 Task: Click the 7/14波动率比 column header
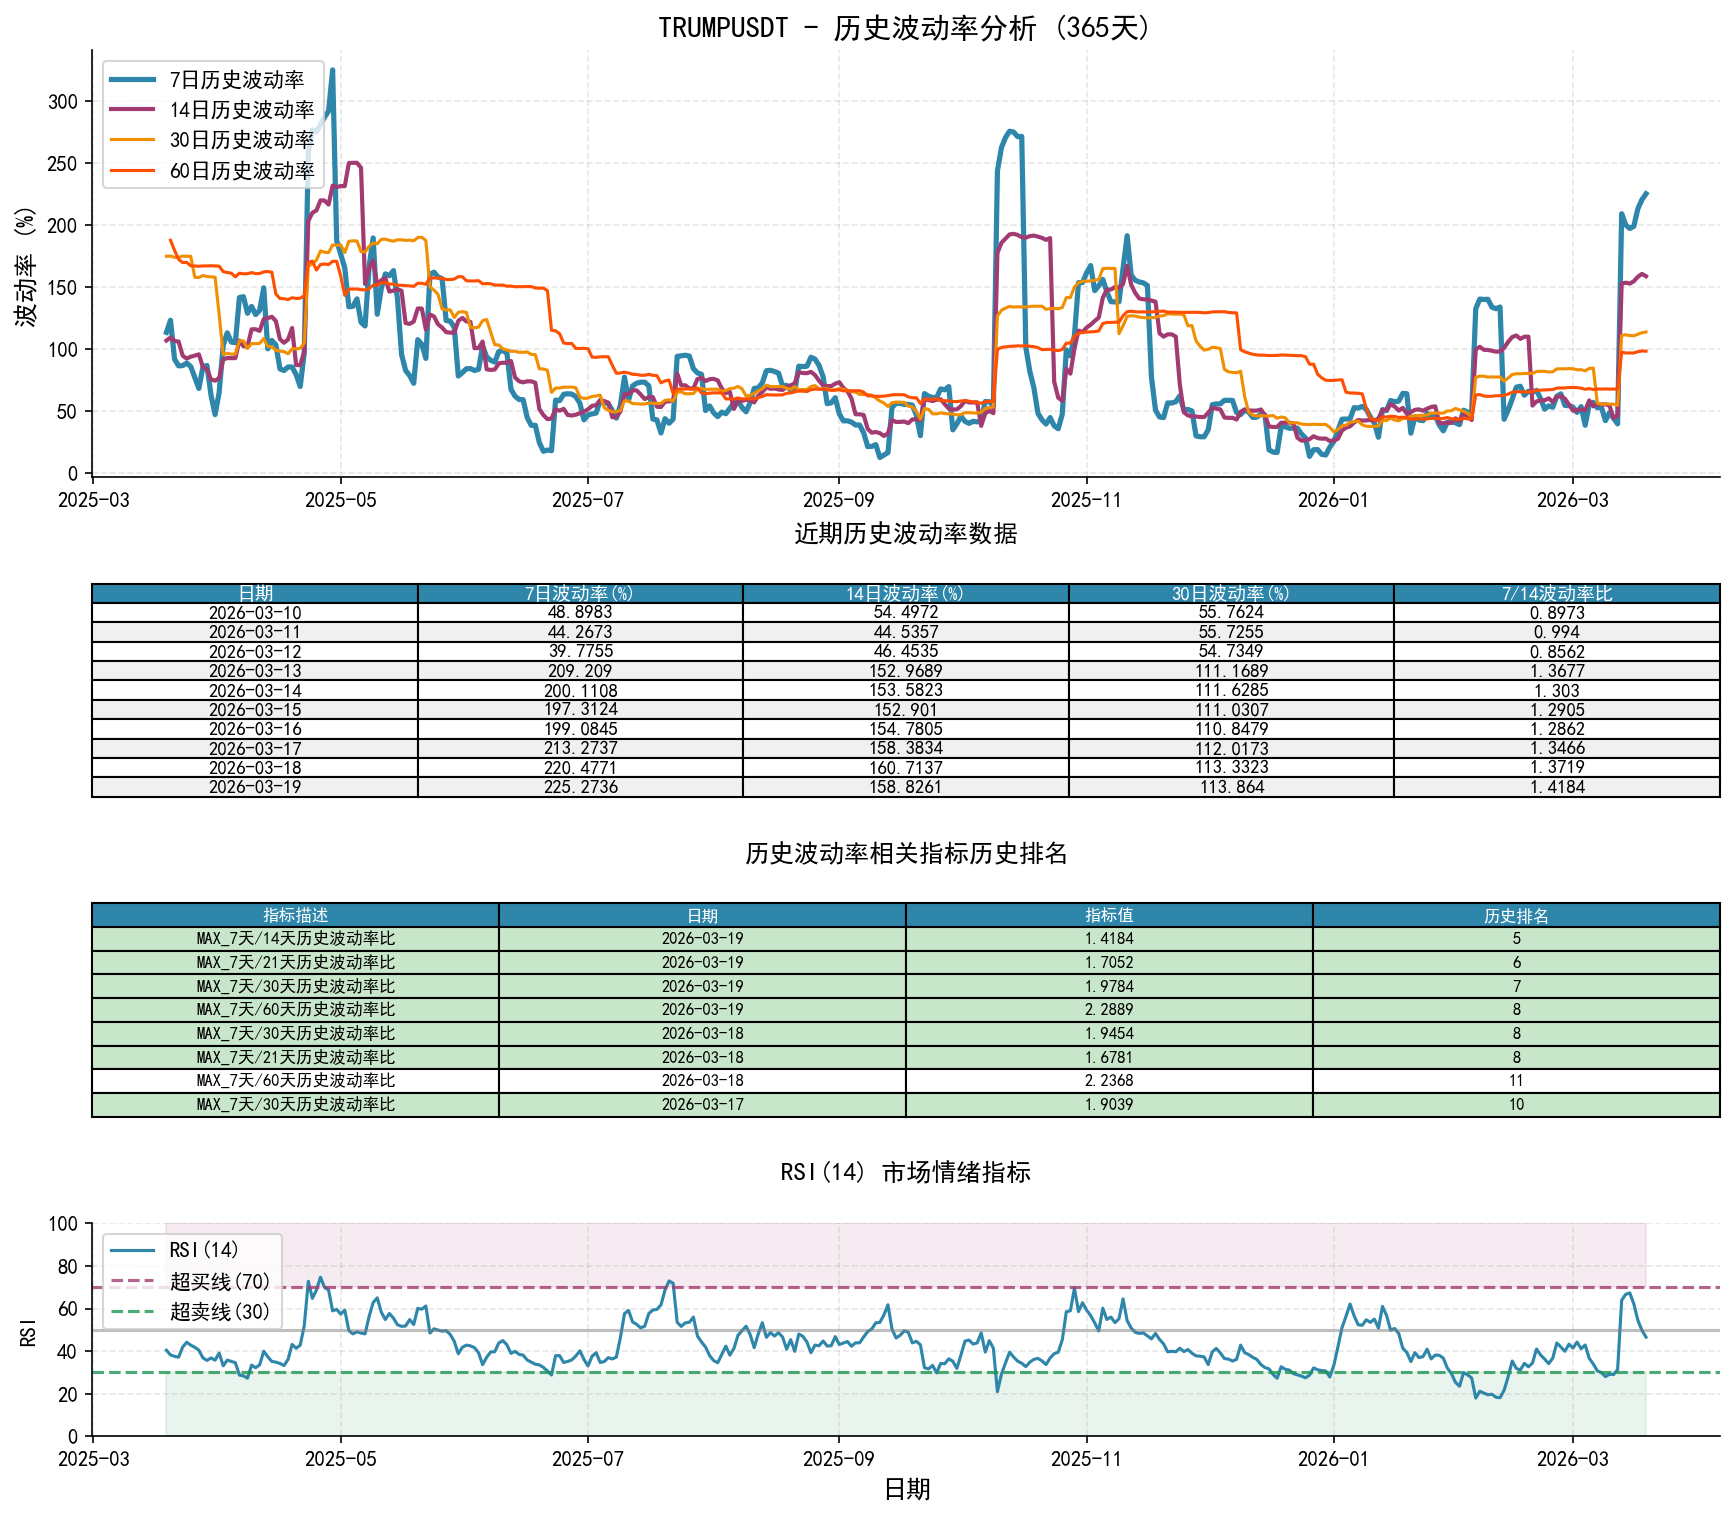[1556, 594]
